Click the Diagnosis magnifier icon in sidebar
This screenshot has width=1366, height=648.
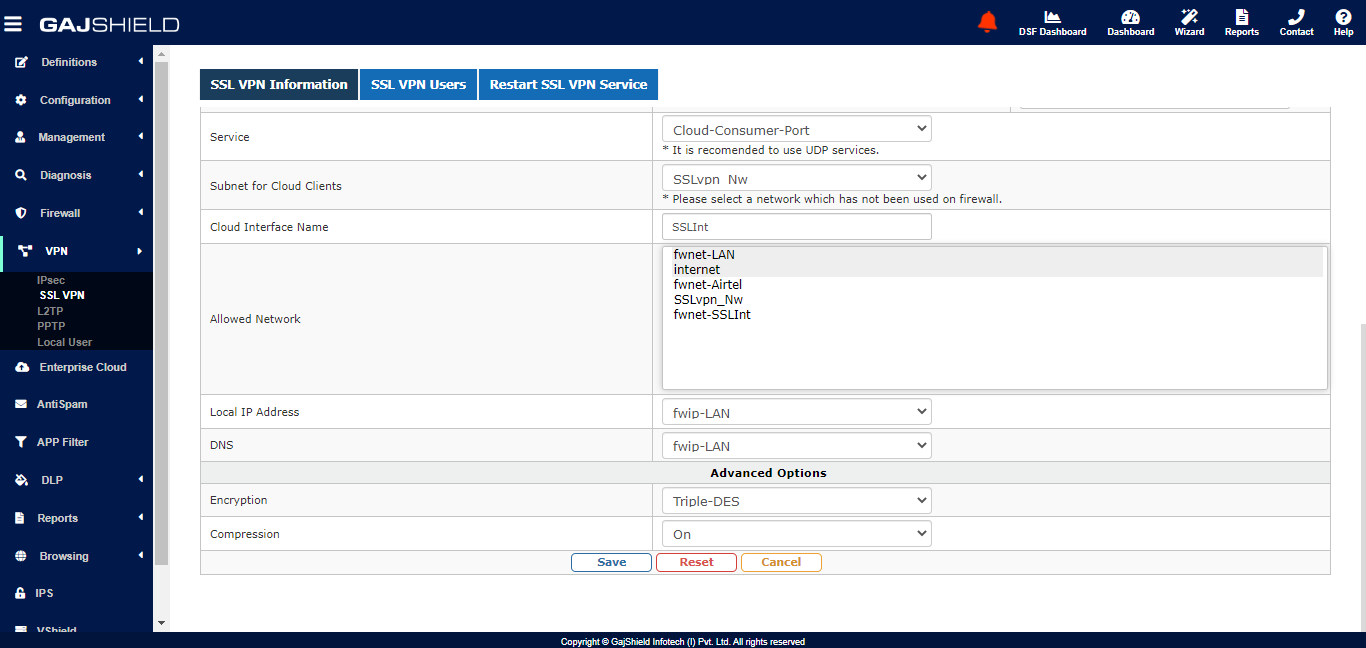(21, 175)
